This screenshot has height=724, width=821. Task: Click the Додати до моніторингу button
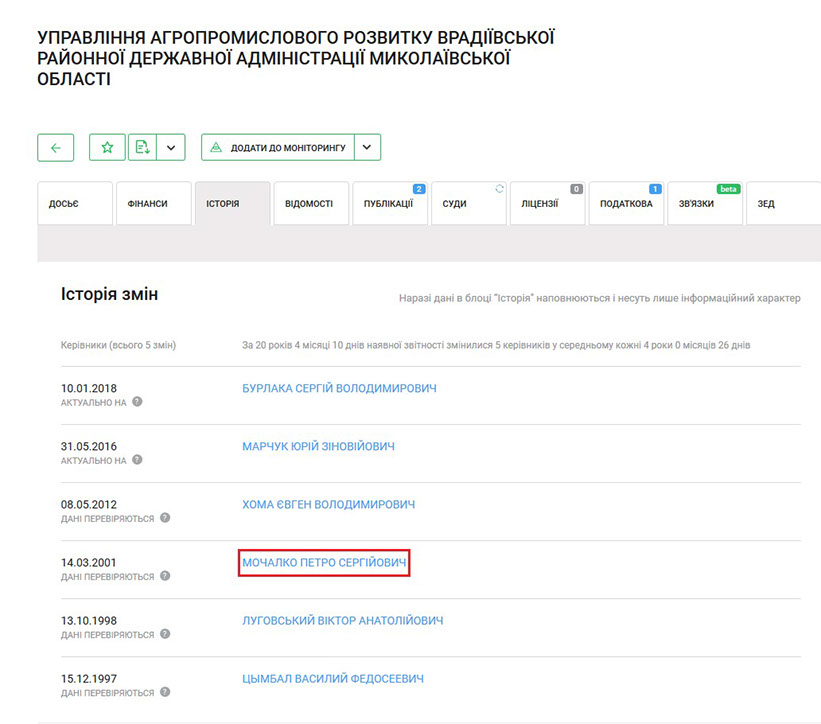pos(278,148)
